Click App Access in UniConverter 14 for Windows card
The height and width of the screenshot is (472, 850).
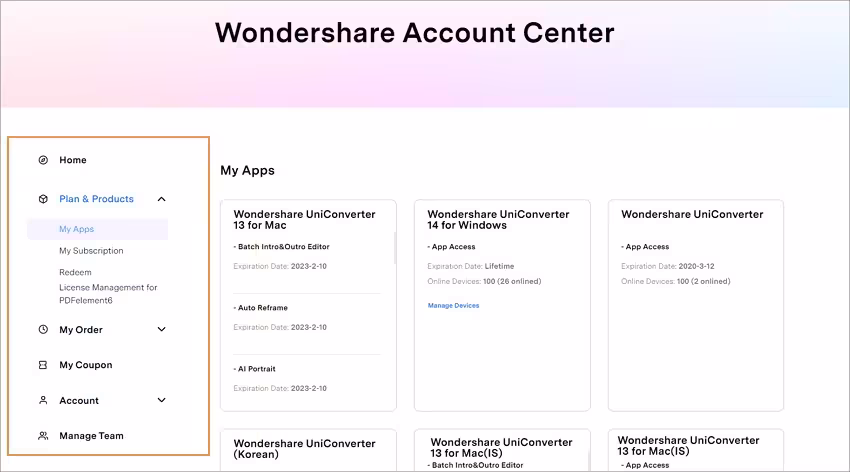(453, 247)
